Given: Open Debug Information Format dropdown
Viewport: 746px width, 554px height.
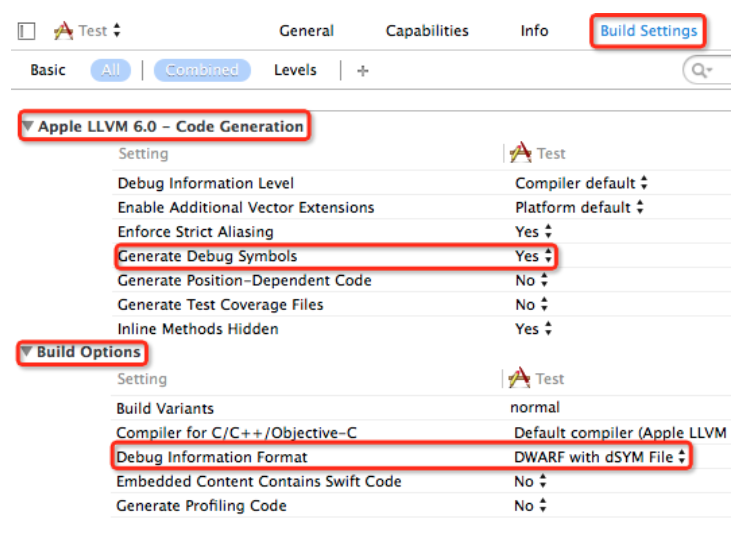Looking at the screenshot, I should click(x=600, y=457).
